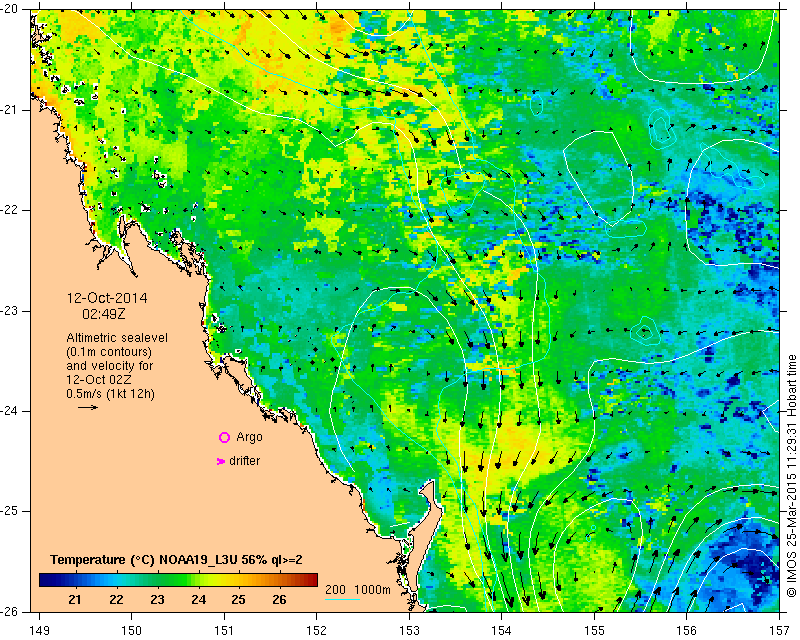
Task: Click the color bar value "24"
Action: [198, 599]
